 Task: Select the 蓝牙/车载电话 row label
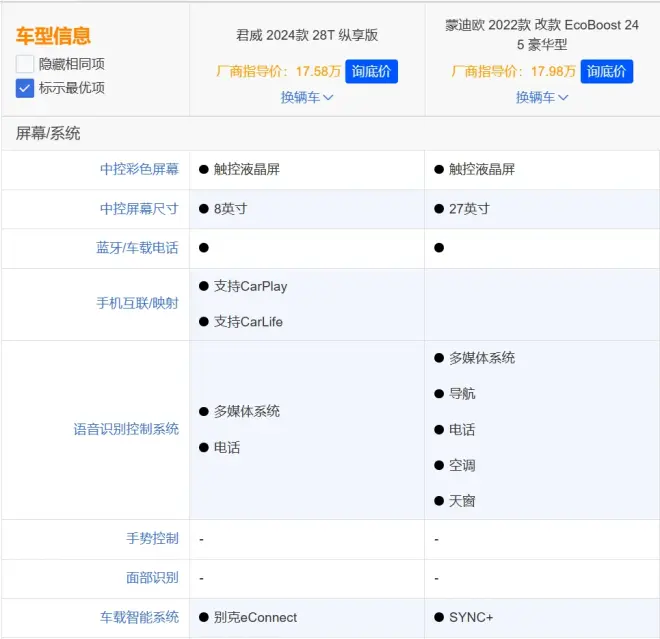coord(137,248)
